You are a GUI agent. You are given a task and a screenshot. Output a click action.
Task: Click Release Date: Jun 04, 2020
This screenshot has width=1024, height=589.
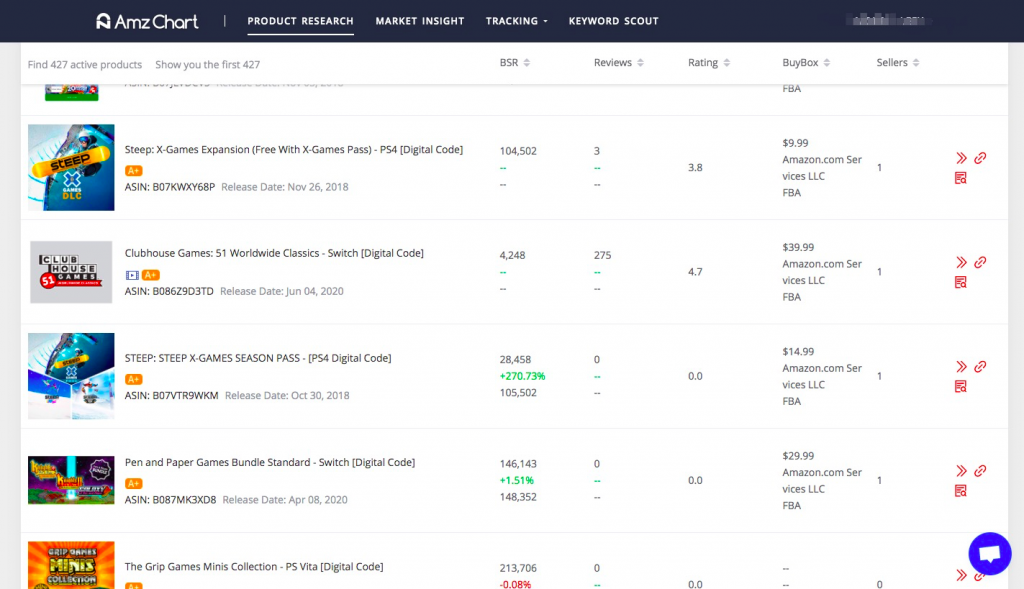(x=282, y=291)
